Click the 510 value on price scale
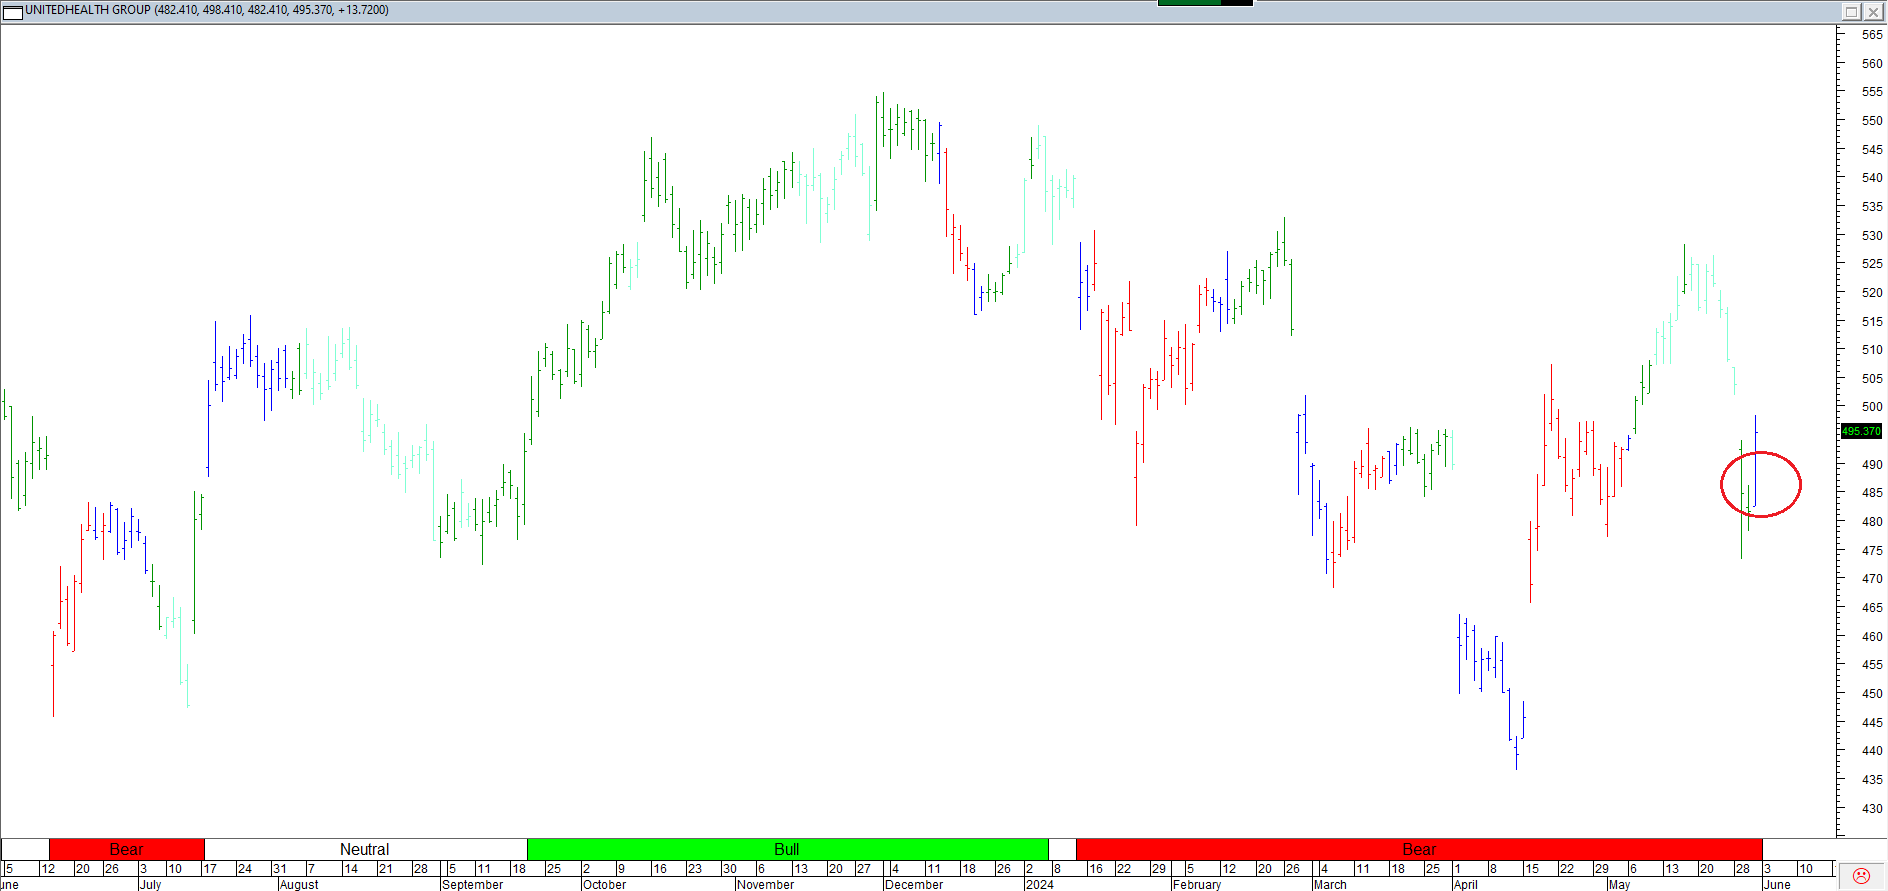The width and height of the screenshot is (1888, 891). click(1872, 350)
